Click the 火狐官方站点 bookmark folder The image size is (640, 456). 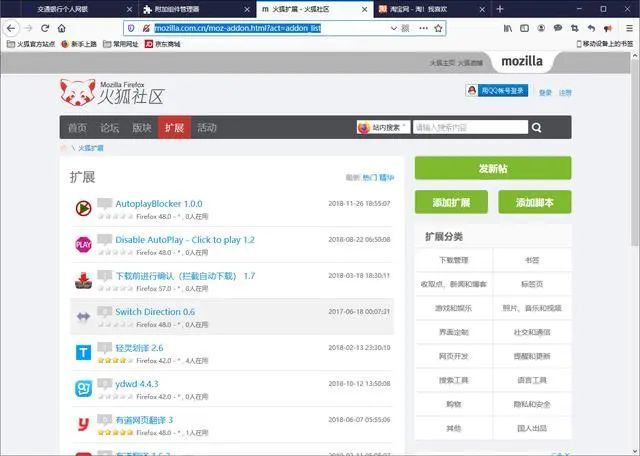coord(31,44)
